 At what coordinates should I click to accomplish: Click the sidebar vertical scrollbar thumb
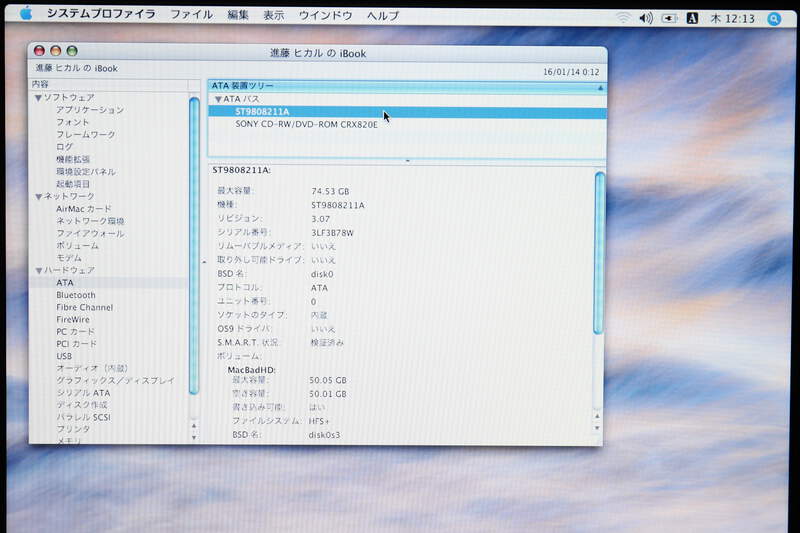(x=194, y=245)
